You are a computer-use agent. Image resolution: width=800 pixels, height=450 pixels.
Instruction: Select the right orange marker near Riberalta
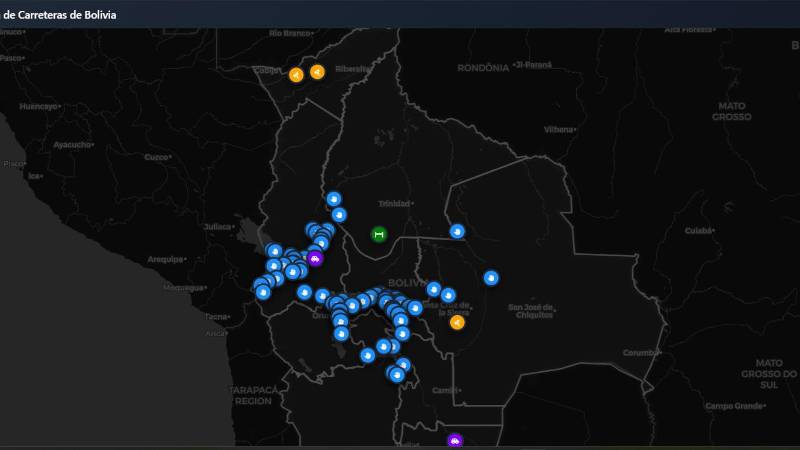click(x=317, y=71)
